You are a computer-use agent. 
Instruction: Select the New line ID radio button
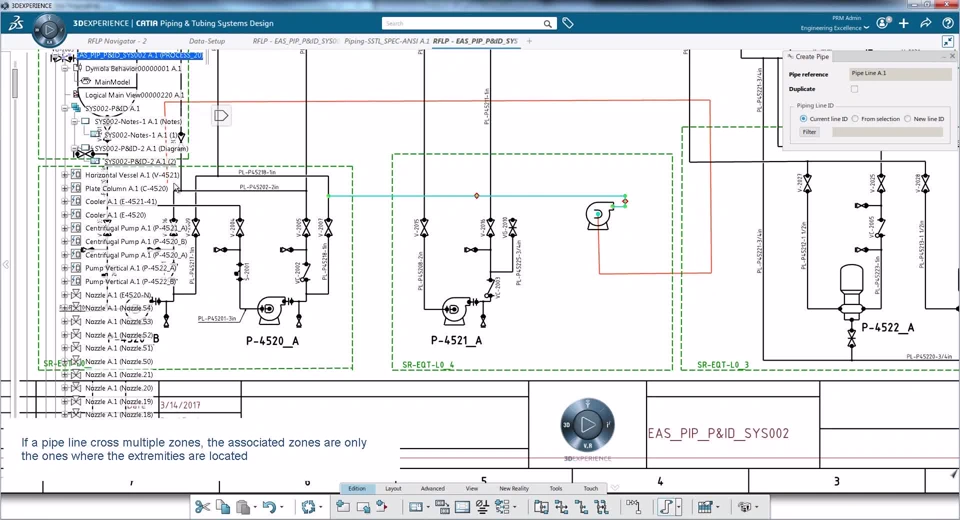(908, 119)
